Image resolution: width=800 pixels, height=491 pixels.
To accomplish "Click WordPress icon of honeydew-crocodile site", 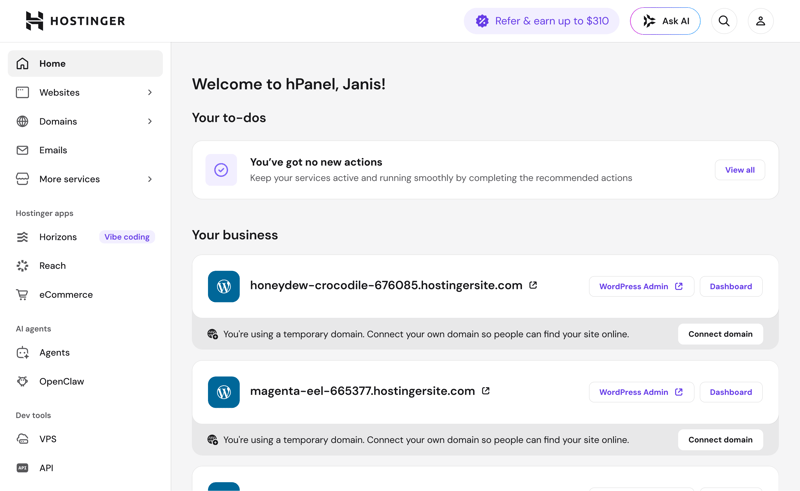I will [x=223, y=286].
